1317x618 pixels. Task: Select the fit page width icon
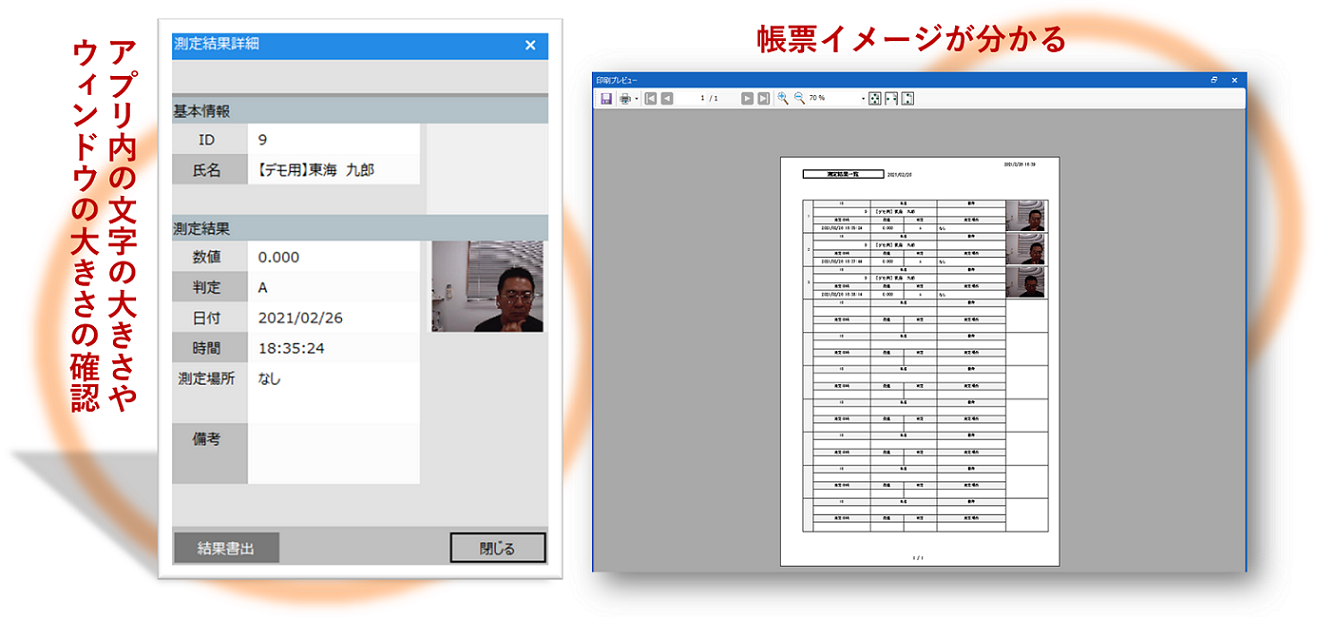coord(891,98)
